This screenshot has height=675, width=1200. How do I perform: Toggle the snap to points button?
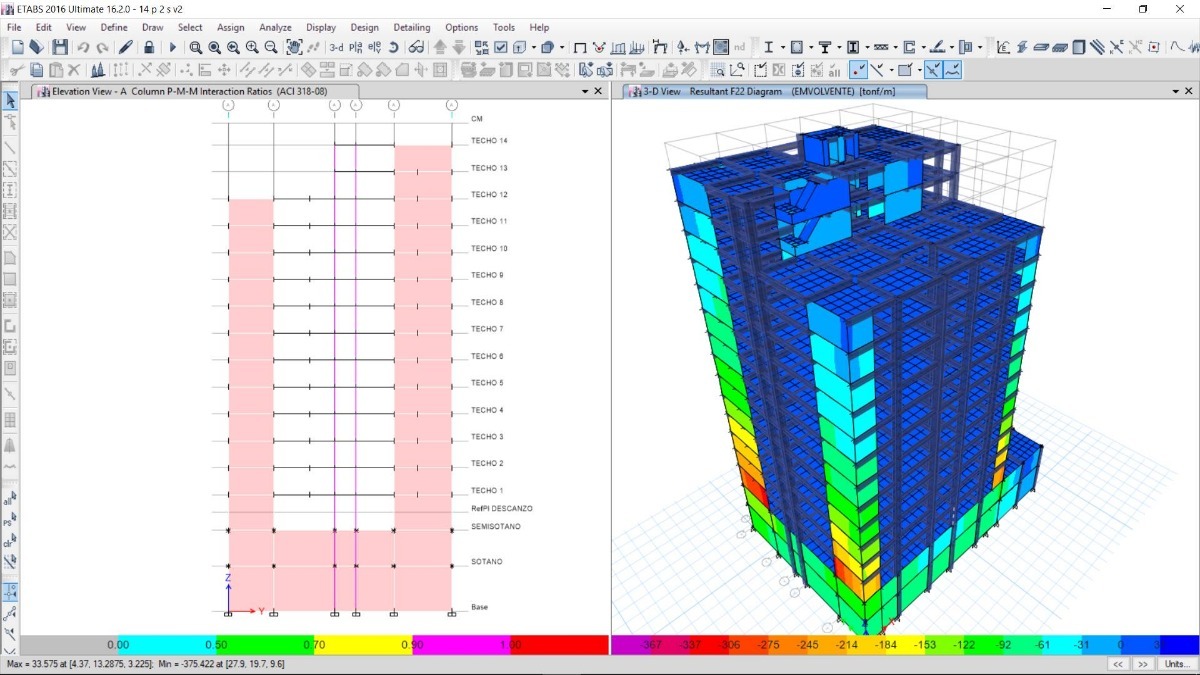[858, 69]
